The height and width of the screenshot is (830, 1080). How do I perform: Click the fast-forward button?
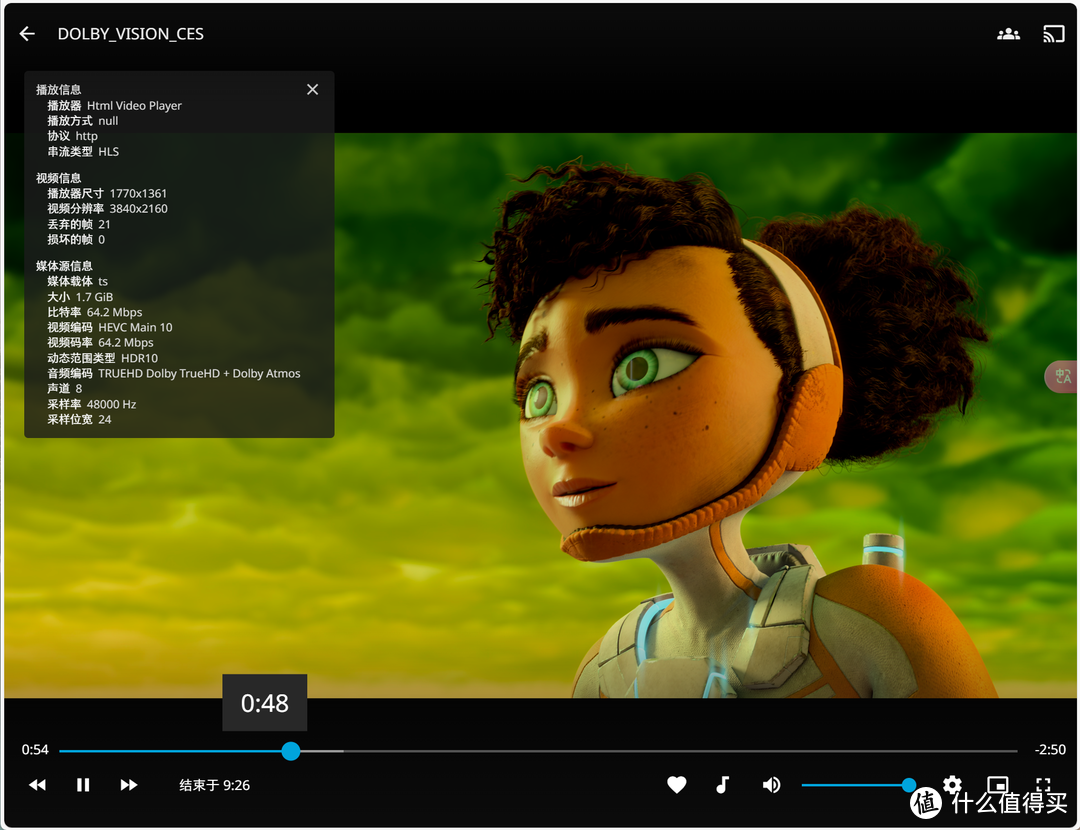[129, 785]
